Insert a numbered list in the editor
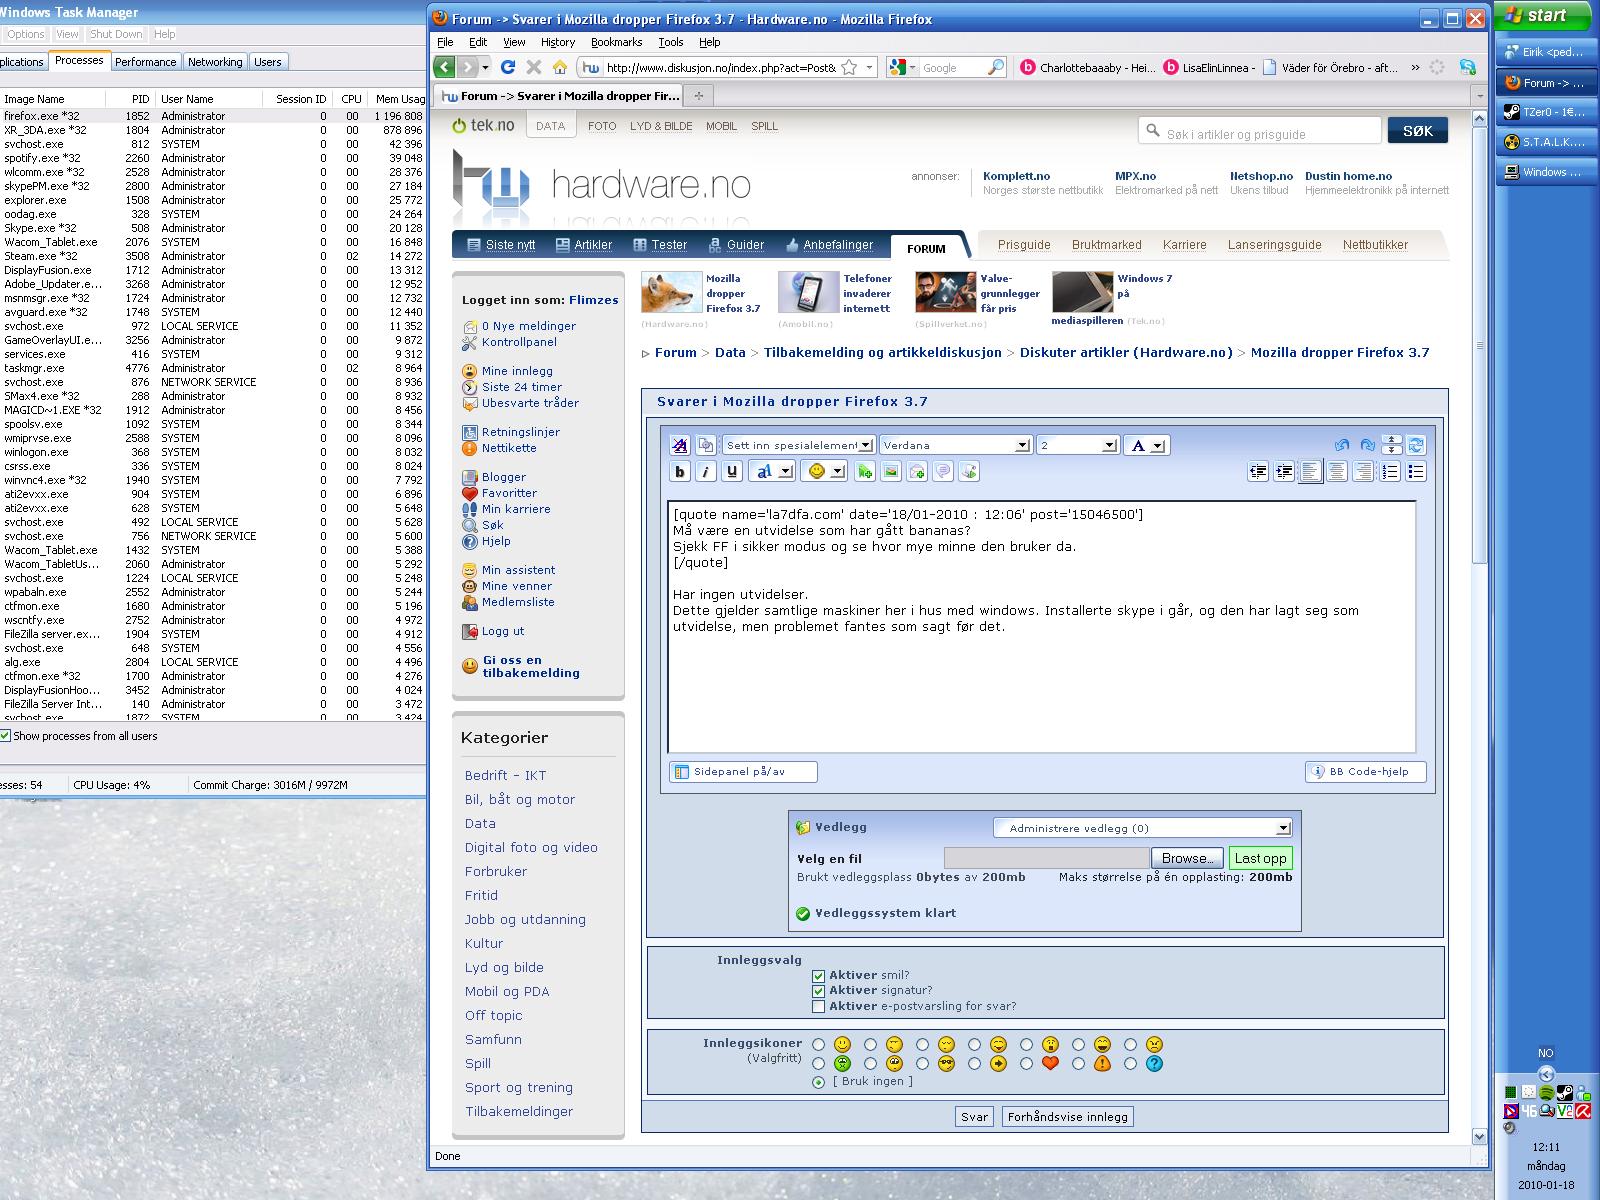The image size is (1600, 1200). (x=1390, y=472)
